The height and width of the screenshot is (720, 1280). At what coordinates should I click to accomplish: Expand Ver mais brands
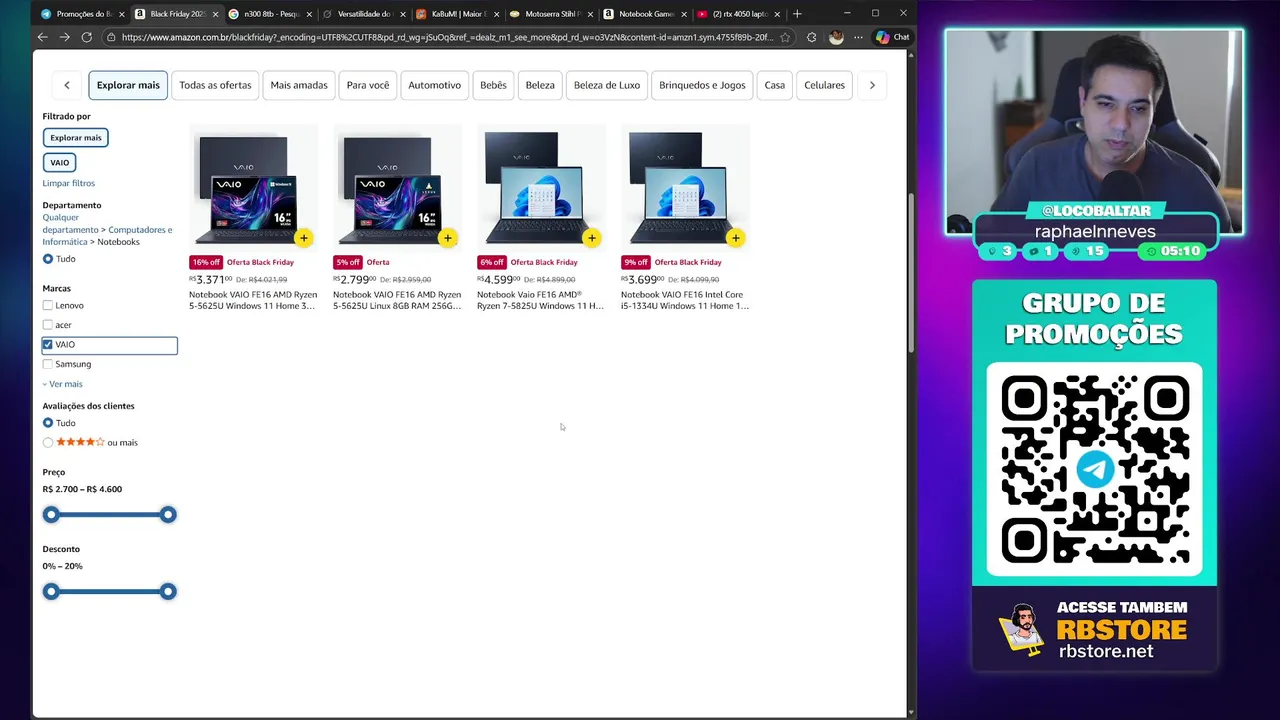[x=63, y=384]
